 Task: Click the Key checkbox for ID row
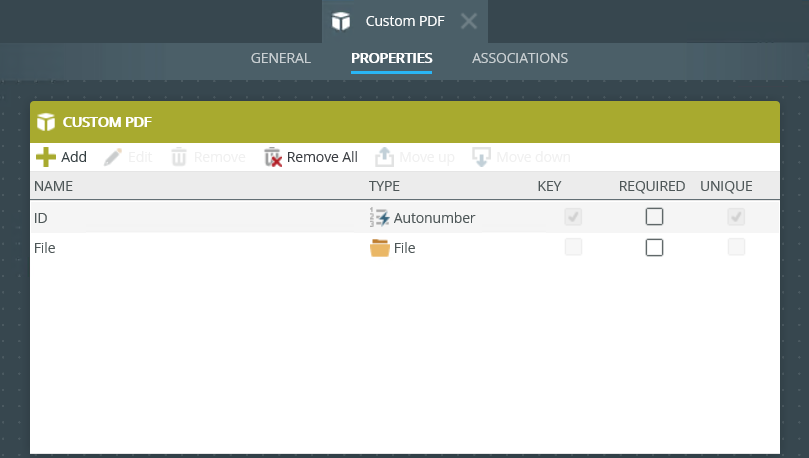pos(573,217)
